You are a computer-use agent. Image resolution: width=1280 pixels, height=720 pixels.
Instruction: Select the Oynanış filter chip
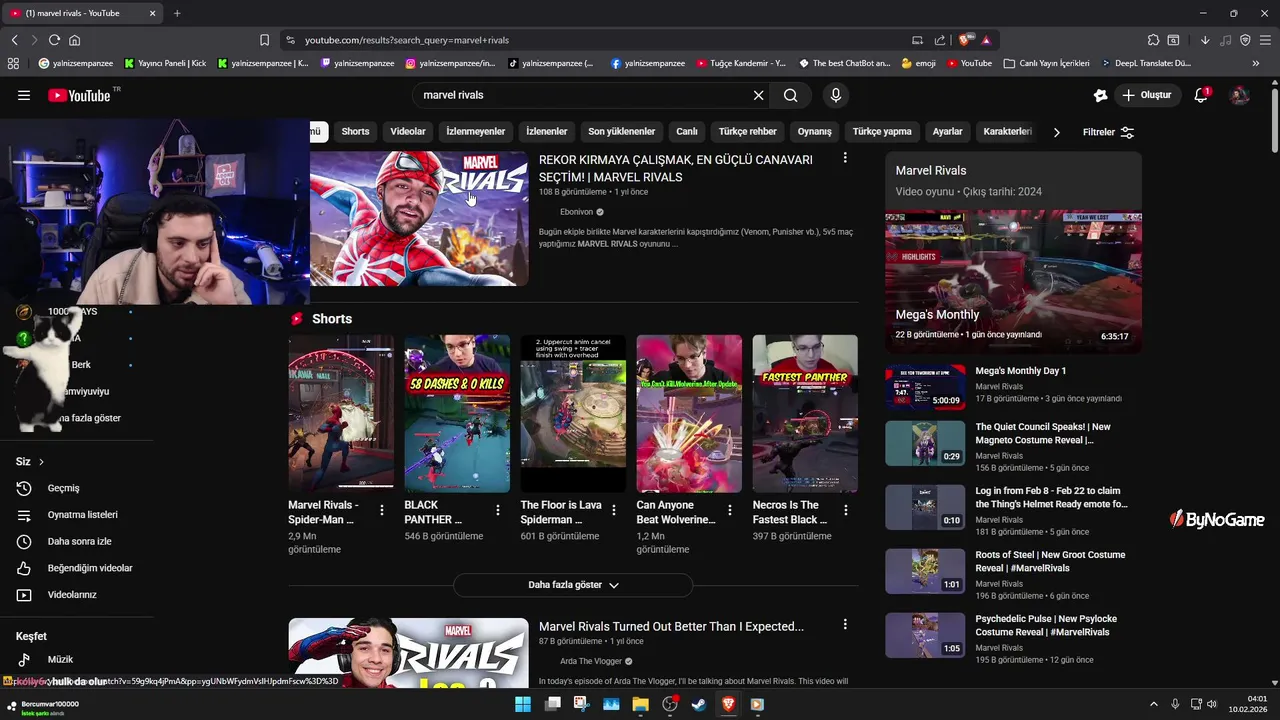click(815, 132)
